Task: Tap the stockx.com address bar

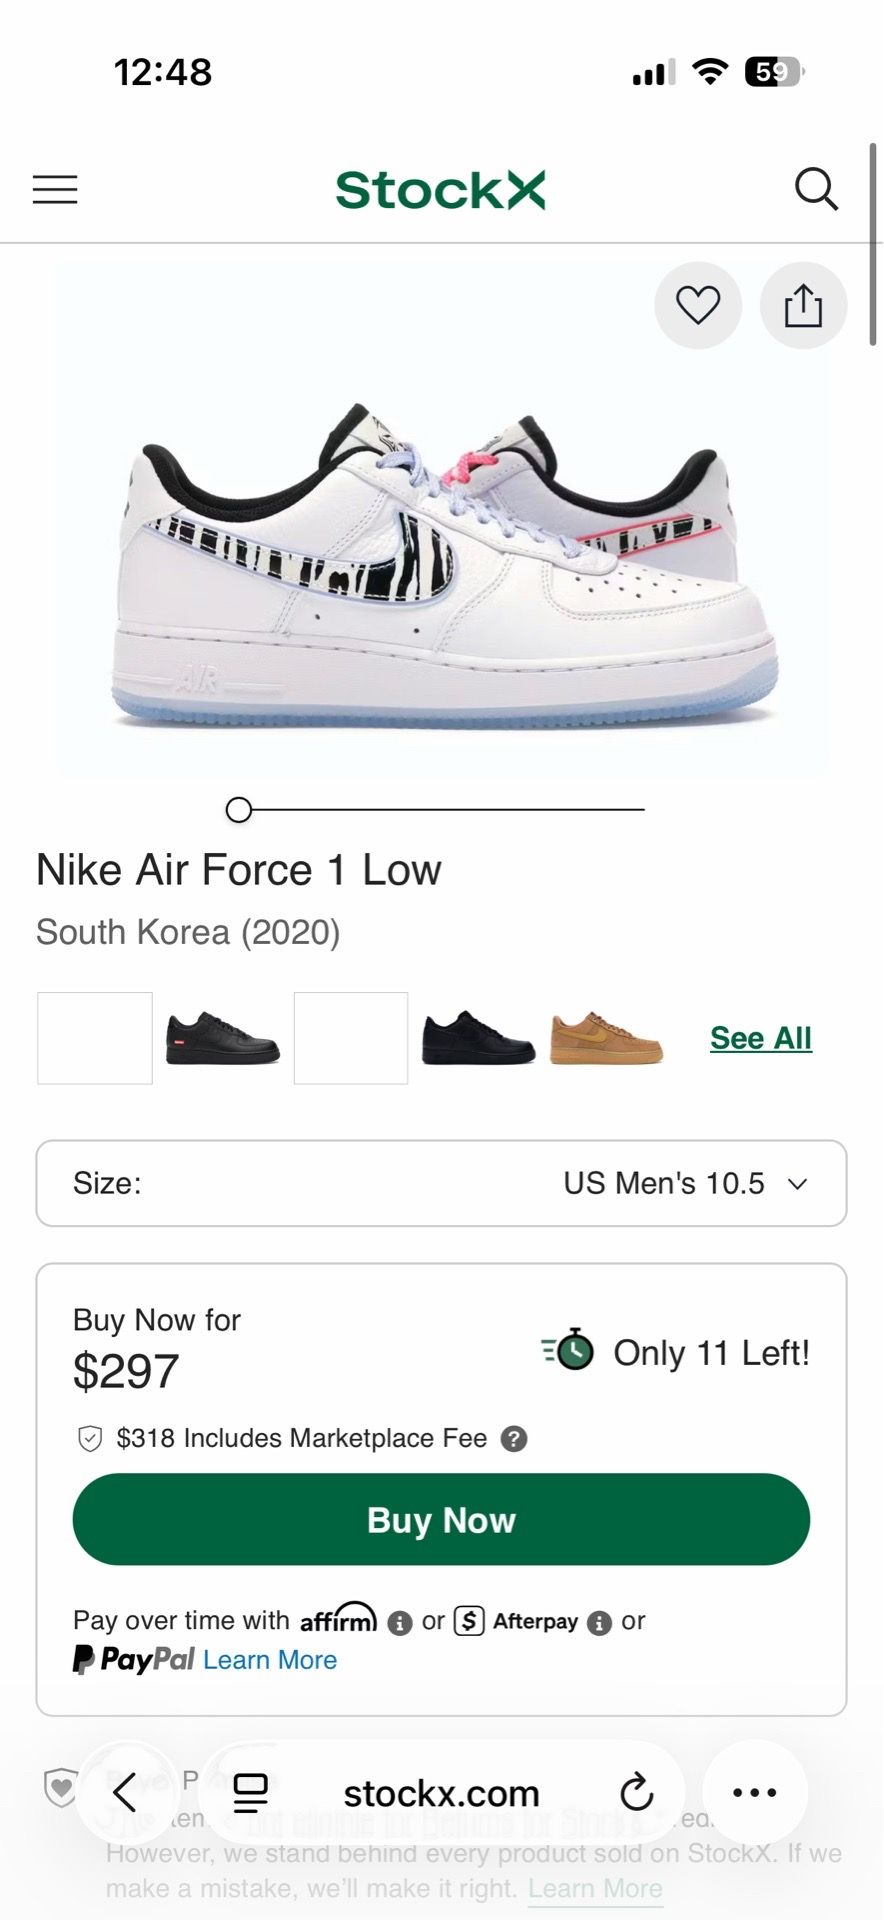Action: coord(441,1793)
